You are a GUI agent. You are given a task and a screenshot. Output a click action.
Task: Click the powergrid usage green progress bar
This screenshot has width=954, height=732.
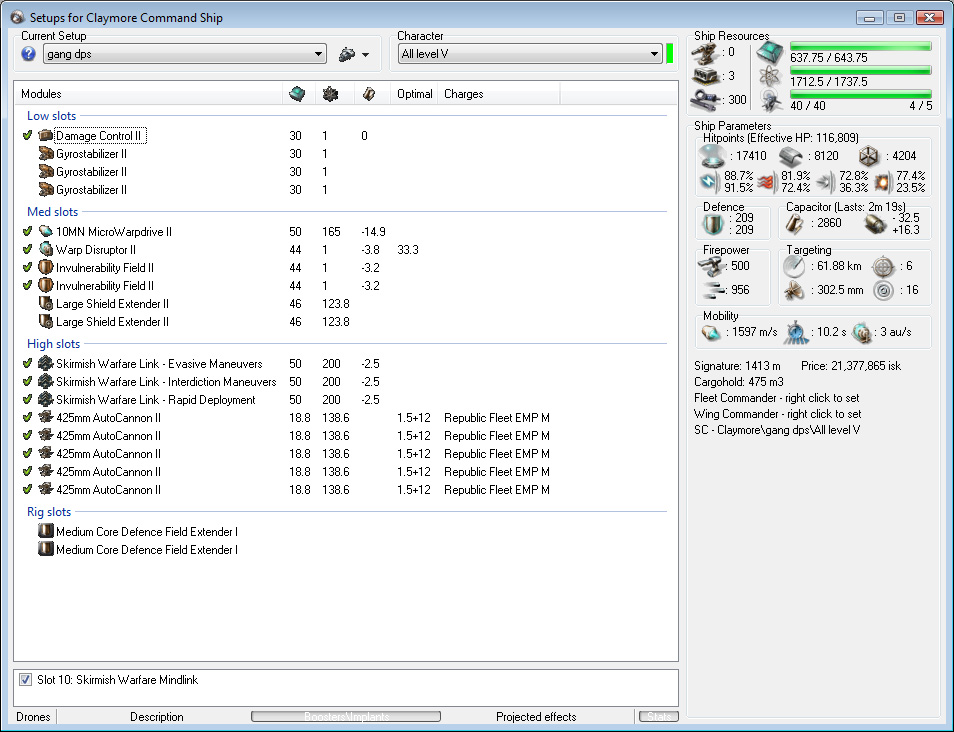pos(860,71)
